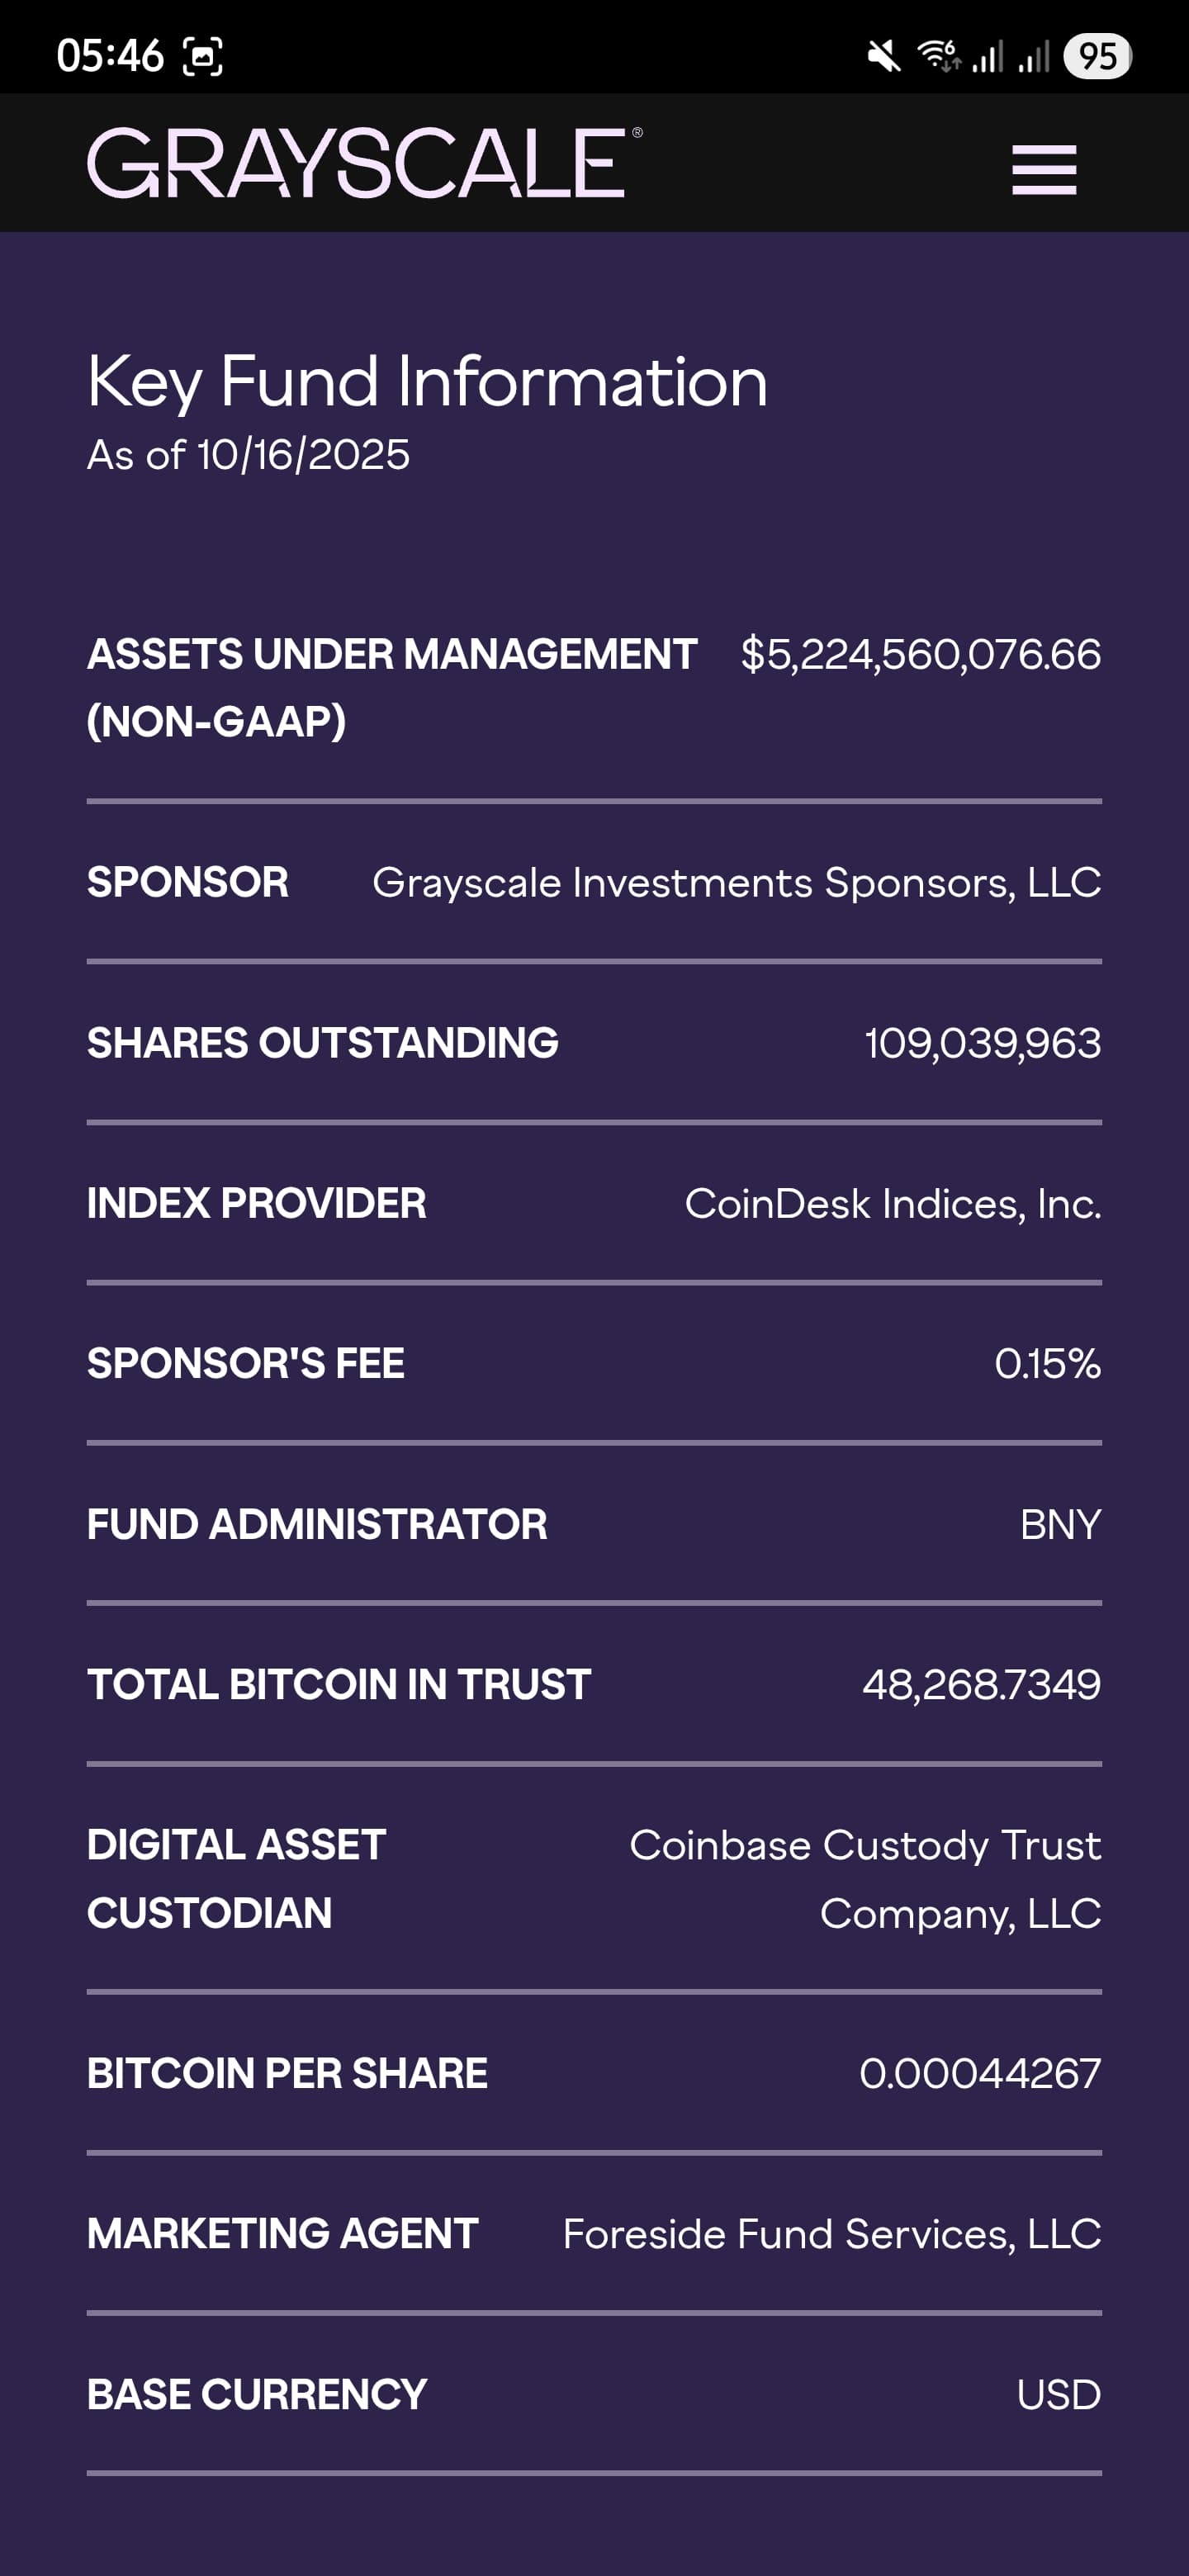Select the shares outstanding number 109,039,963
Screen dimensions: 1189x2576
(x=982, y=1044)
